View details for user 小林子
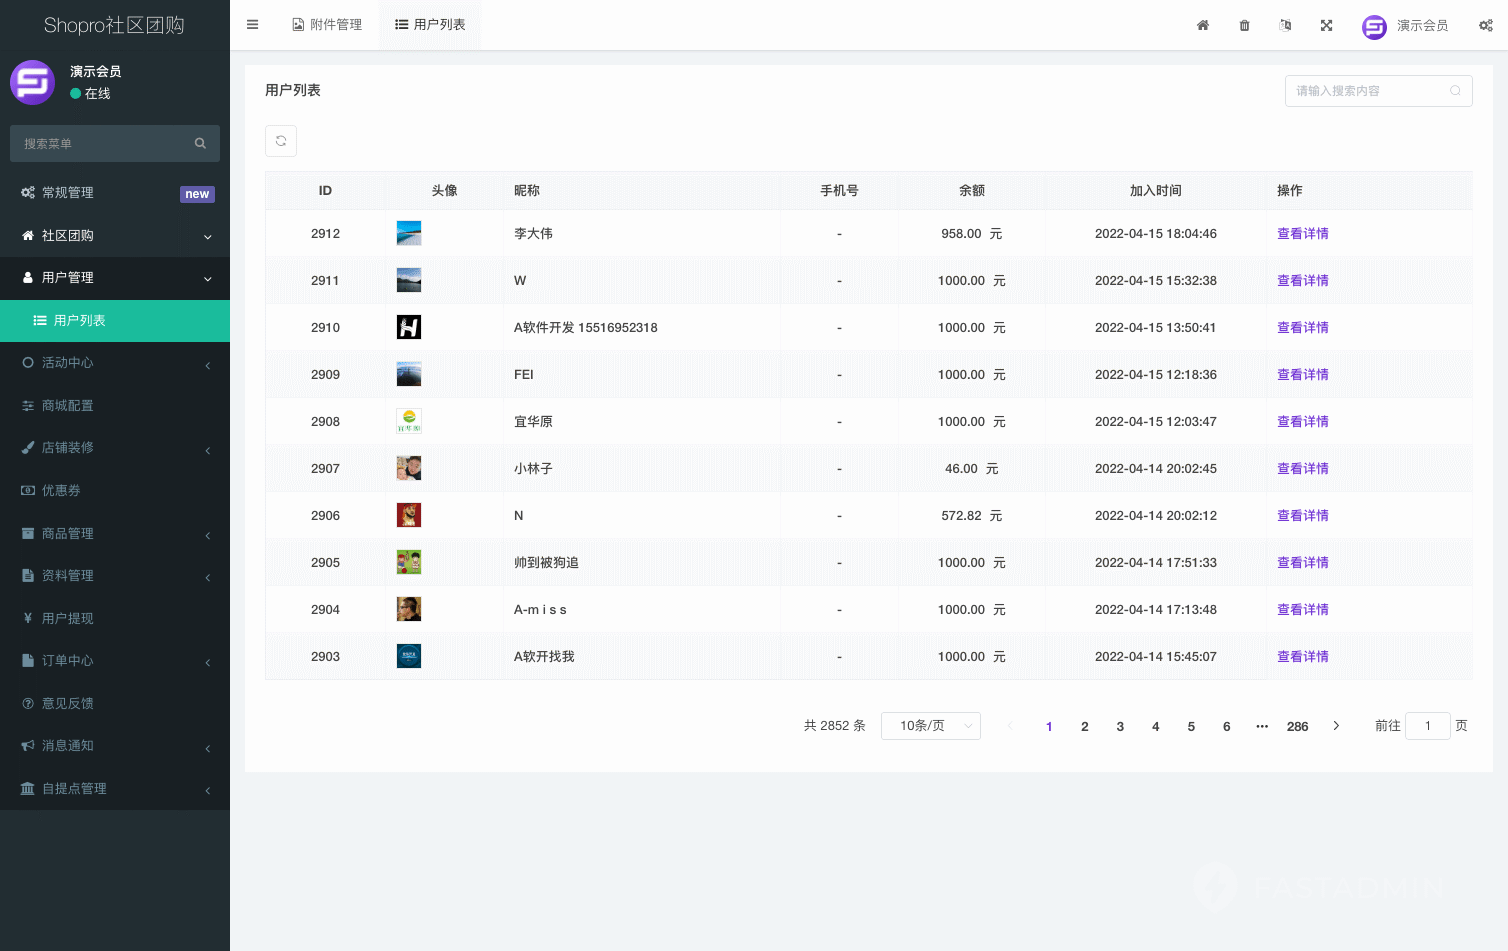The height and width of the screenshot is (951, 1508). [1302, 468]
